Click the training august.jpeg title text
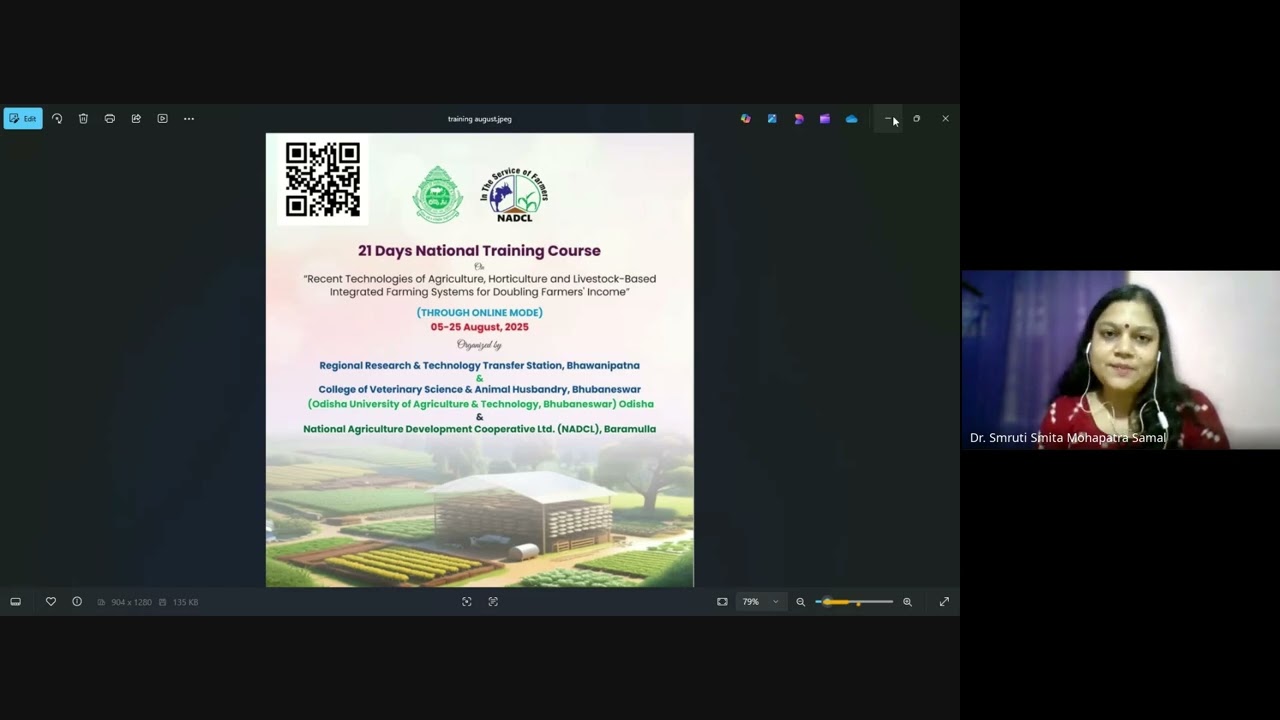The image size is (1280, 720). pos(480,119)
